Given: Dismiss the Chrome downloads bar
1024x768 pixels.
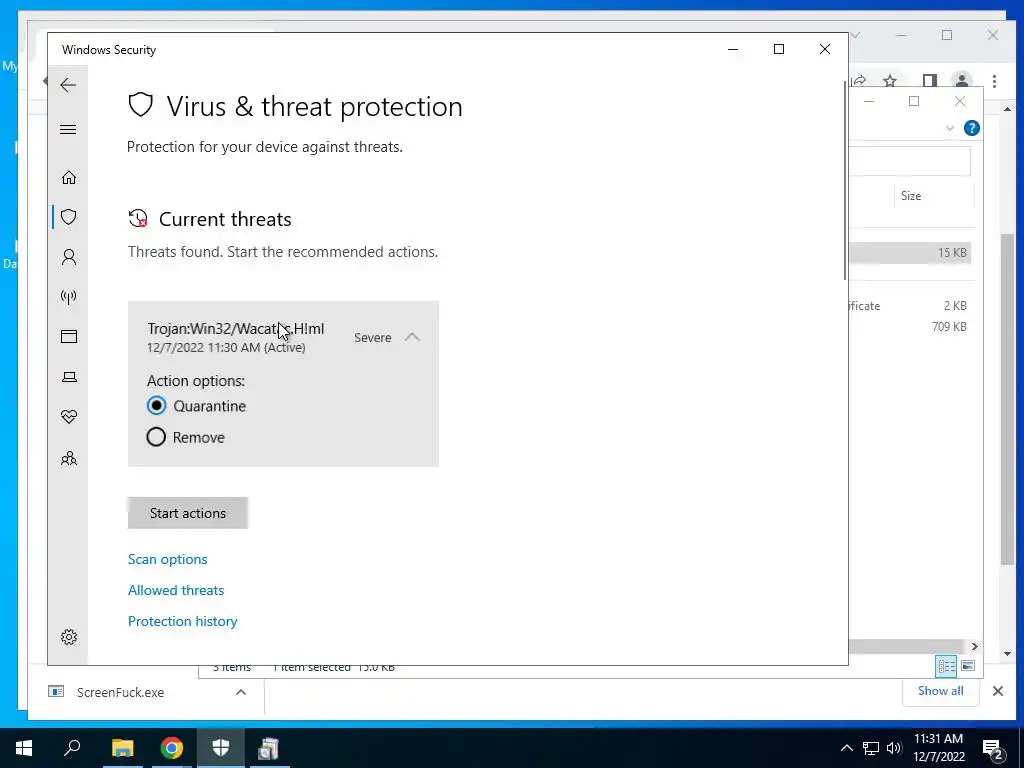Looking at the screenshot, I should click(x=998, y=691).
